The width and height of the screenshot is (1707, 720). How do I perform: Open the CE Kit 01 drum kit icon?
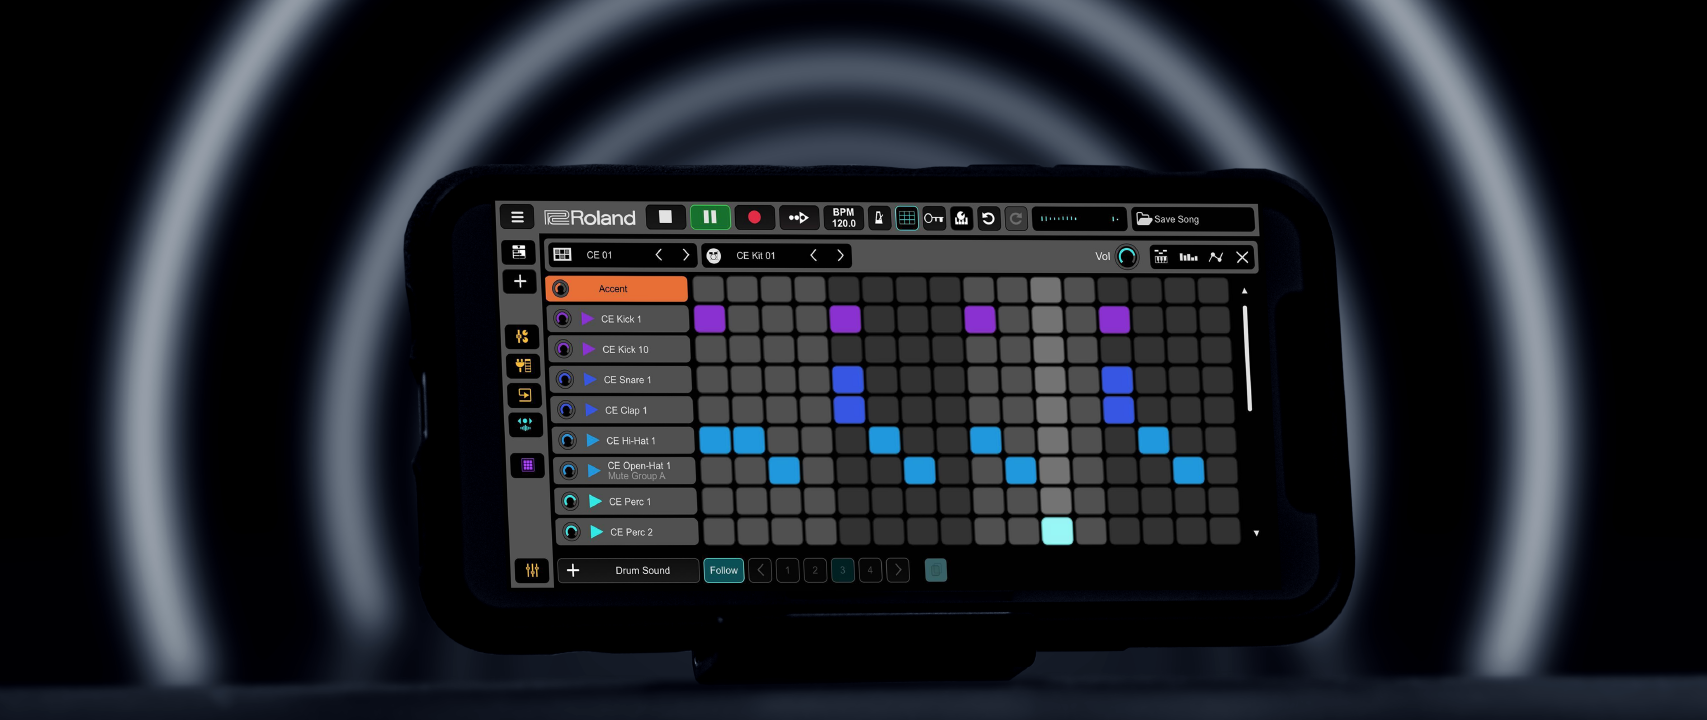click(x=714, y=256)
